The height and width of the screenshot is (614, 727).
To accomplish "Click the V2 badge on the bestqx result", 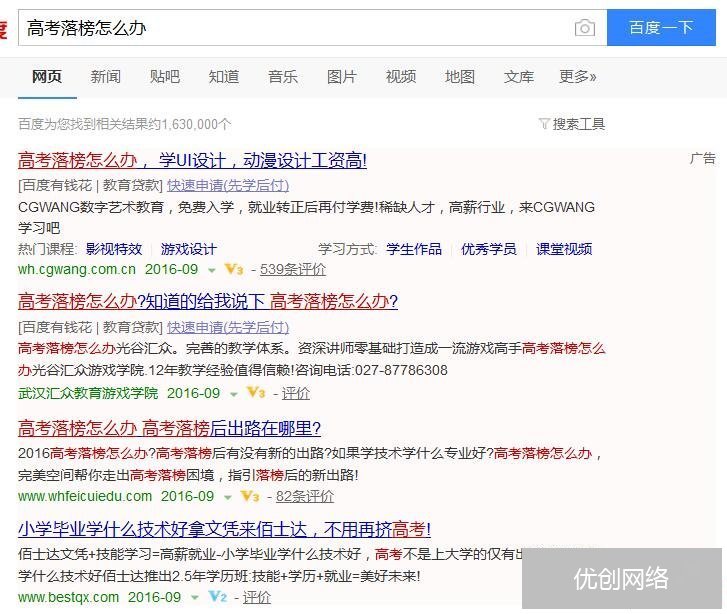I will click(x=217, y=596).
